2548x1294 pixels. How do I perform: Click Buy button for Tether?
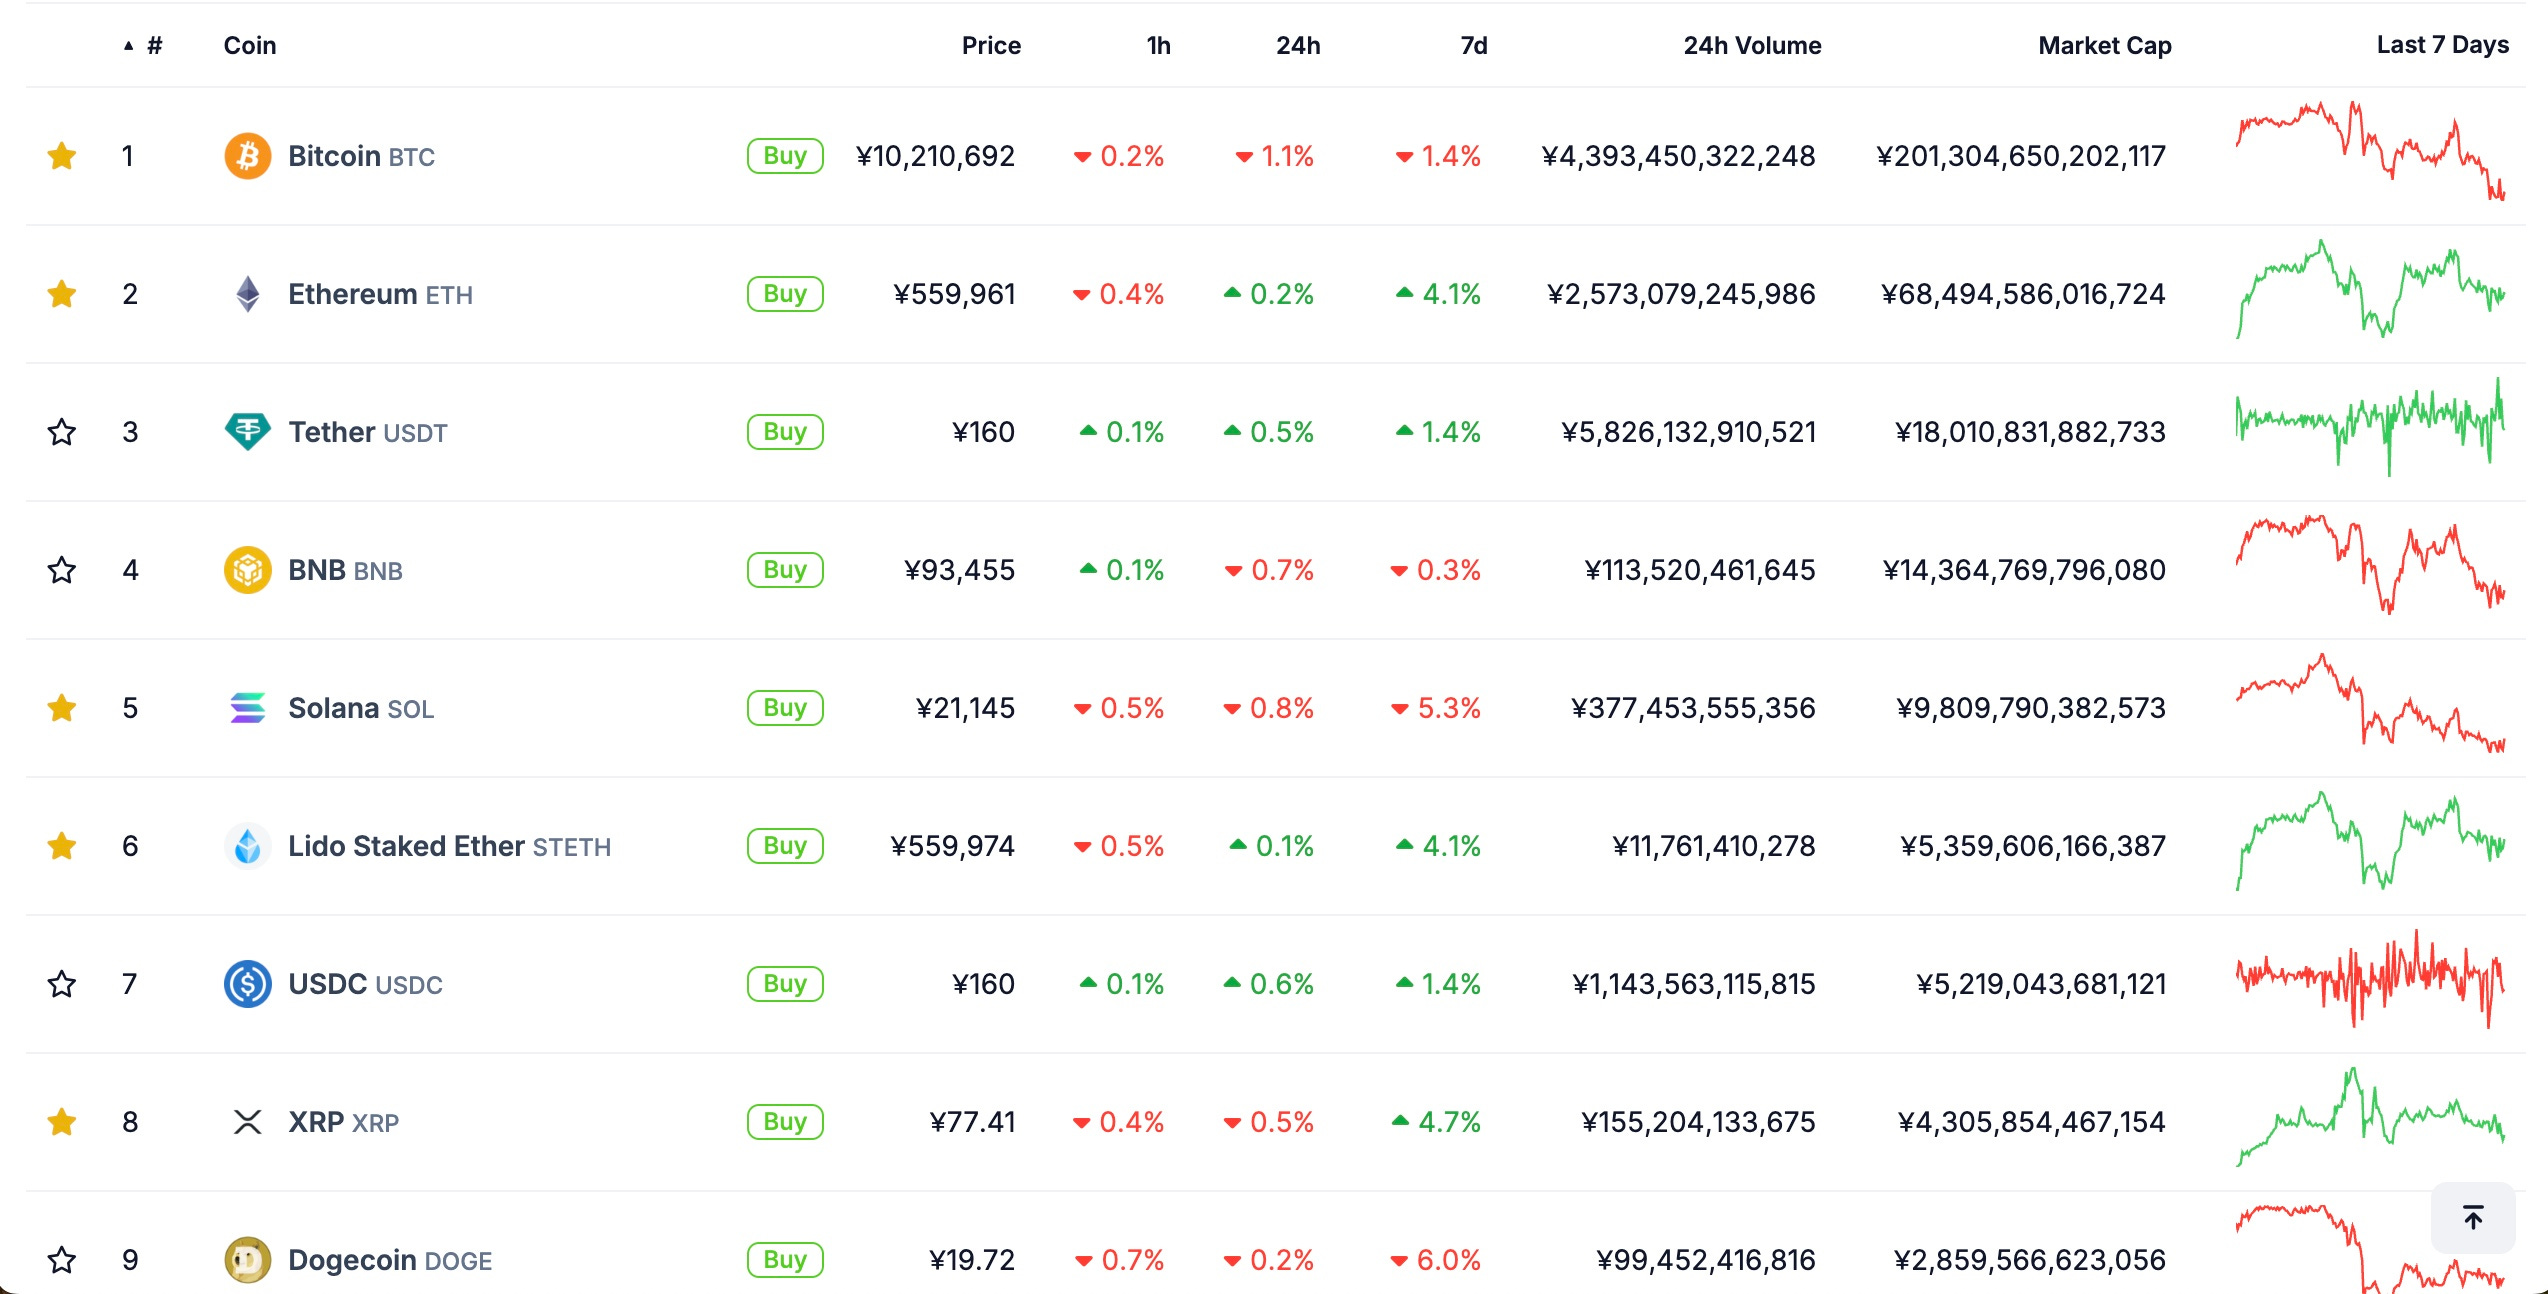785,432
